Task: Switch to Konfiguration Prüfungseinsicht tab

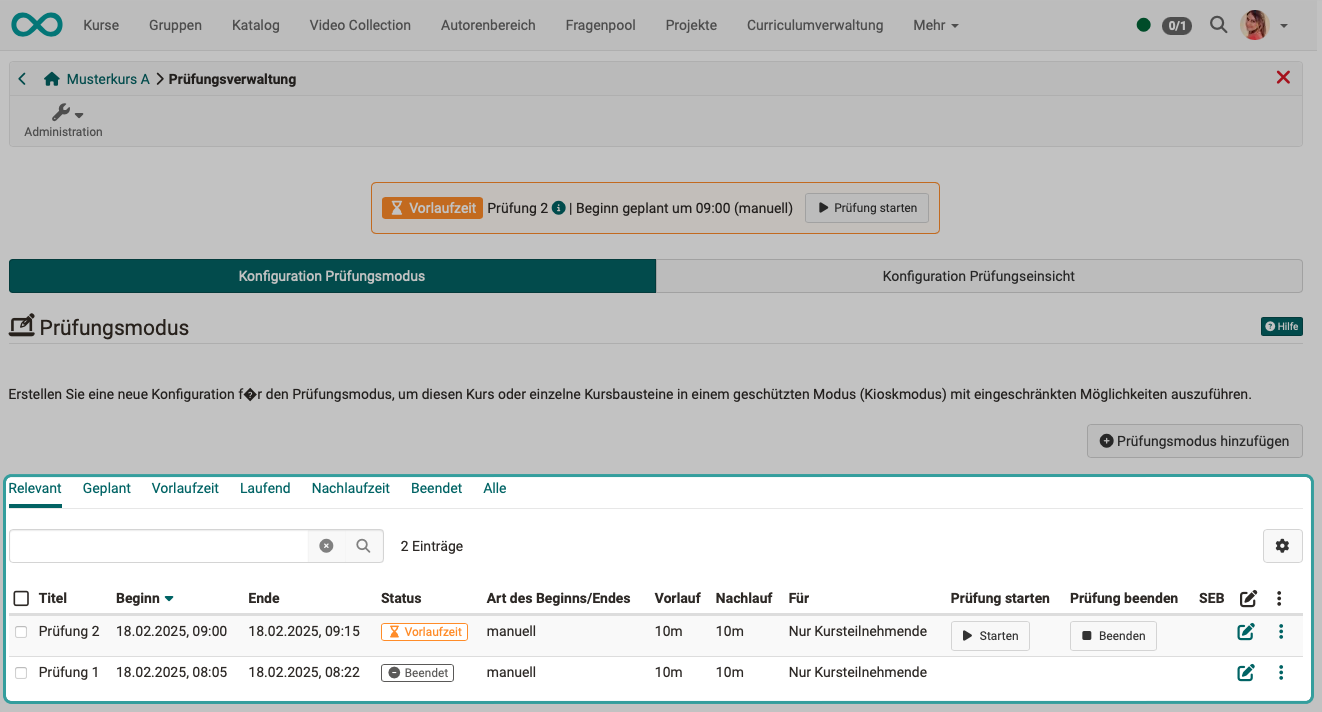Action: click(x=979, y=276)
